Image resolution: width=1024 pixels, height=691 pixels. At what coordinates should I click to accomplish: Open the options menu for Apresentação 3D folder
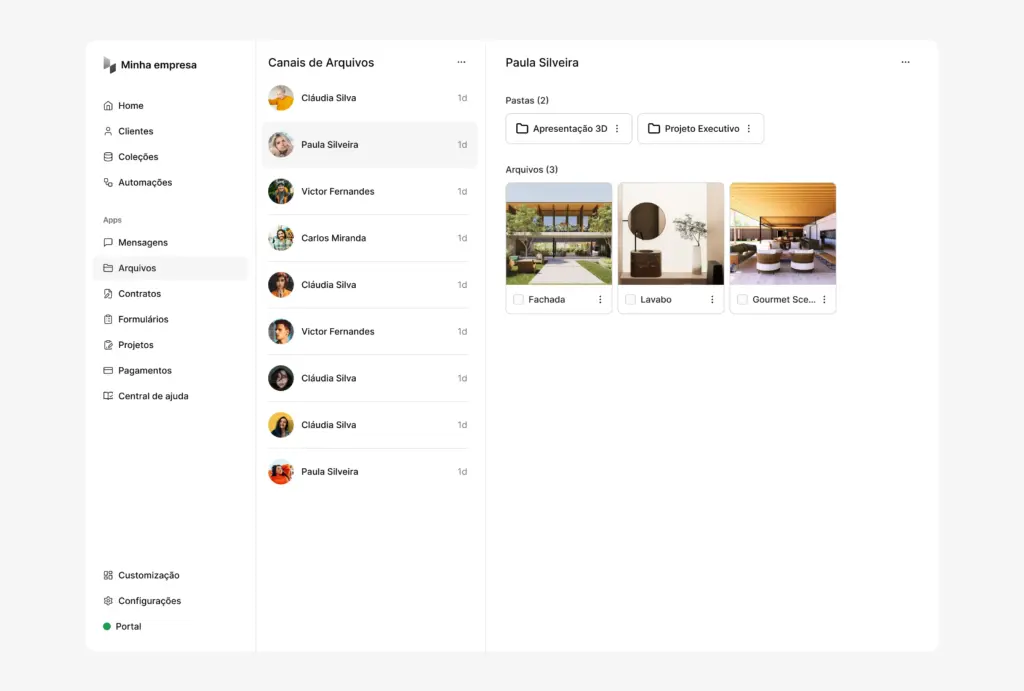point(617,128)
